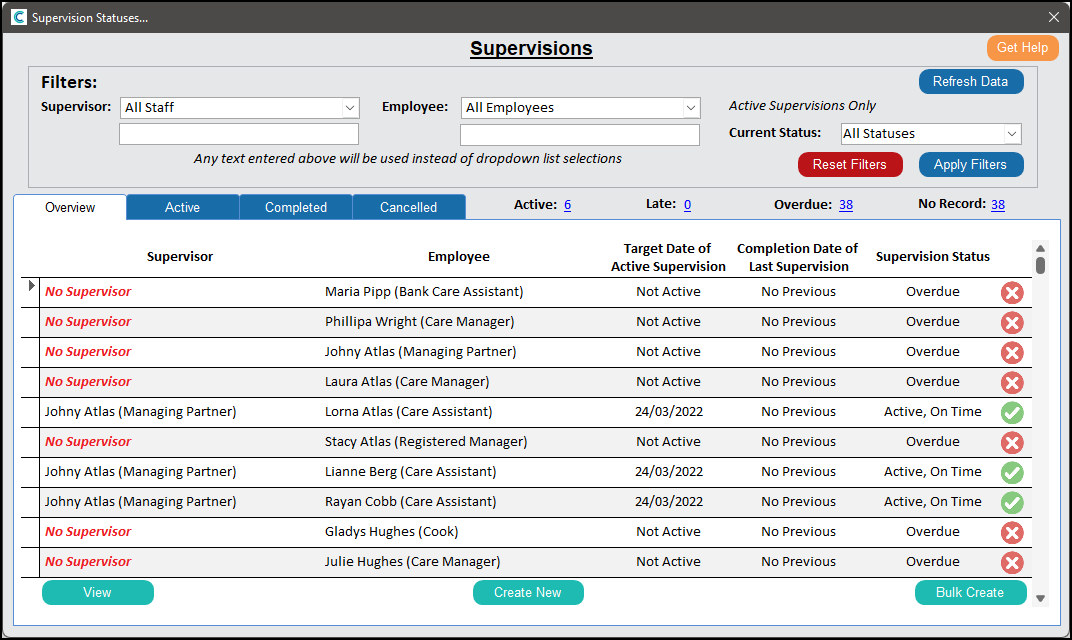Click red X icon for Julie Hughes
This screenshot has height=640, width=1072.
pos(1012,562)
